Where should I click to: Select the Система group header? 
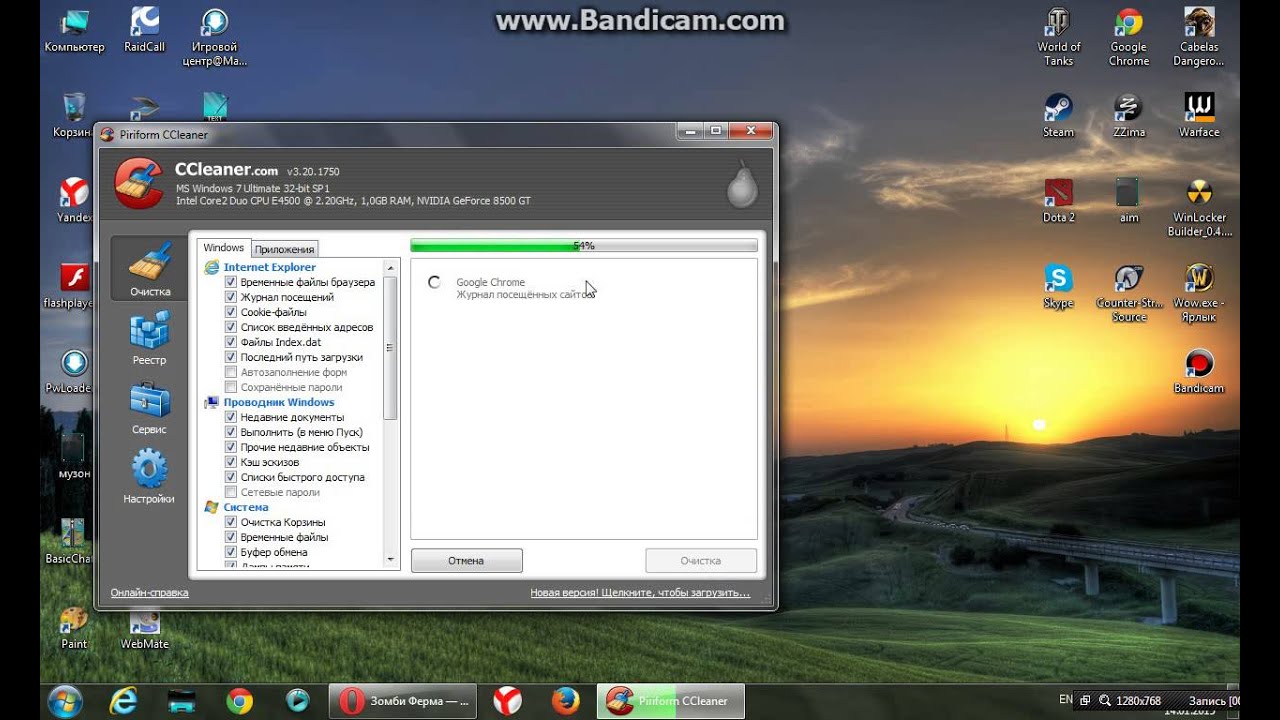246,507
